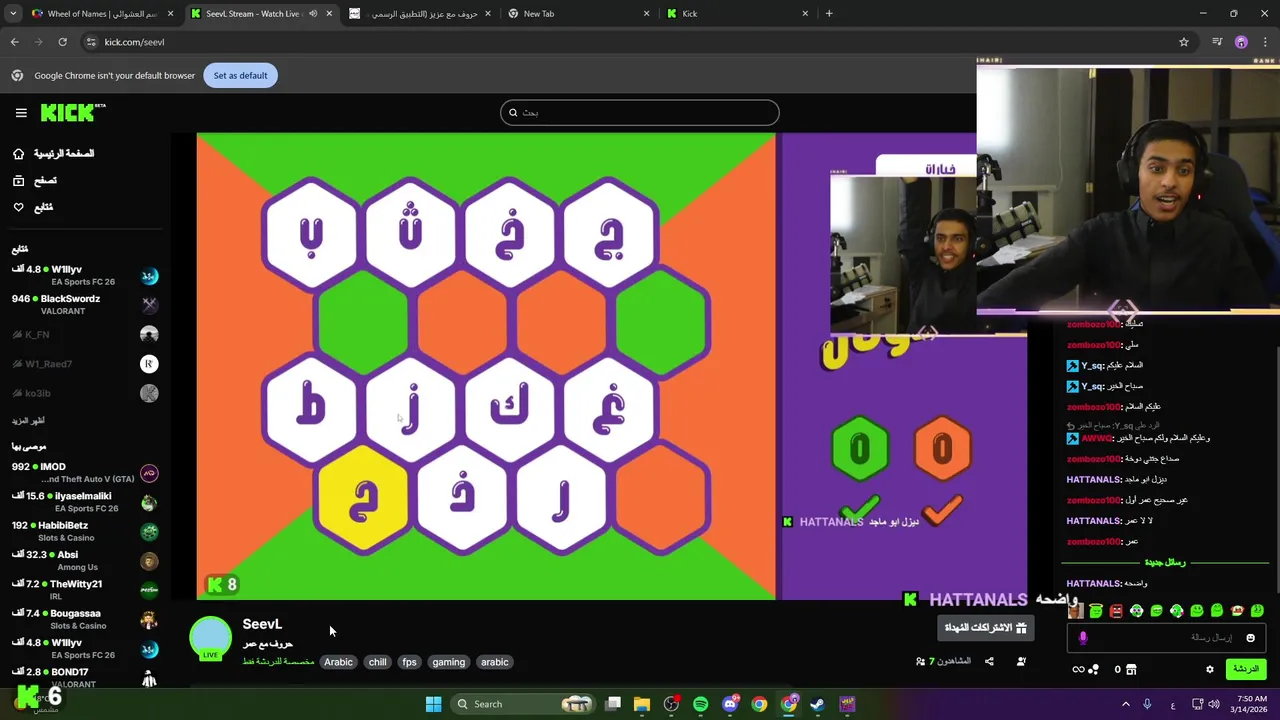This screenshot has height=720, width=1280.
Task: Send message with green الدردشة button
Action: (x=1246, y=669)
